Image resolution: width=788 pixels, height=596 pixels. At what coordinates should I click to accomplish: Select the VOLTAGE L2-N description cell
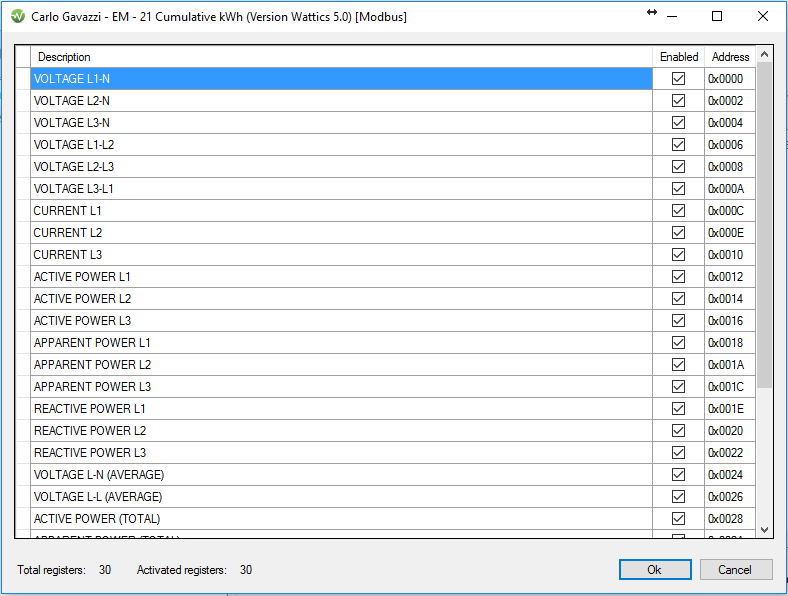click(342, 101)
